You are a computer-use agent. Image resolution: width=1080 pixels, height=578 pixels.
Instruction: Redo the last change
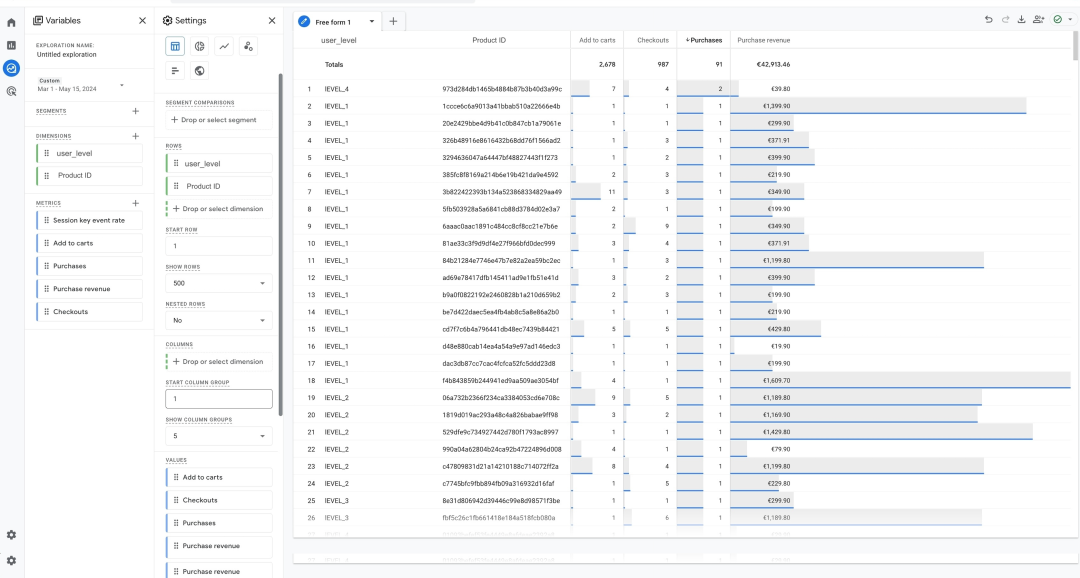point(1005,19)
